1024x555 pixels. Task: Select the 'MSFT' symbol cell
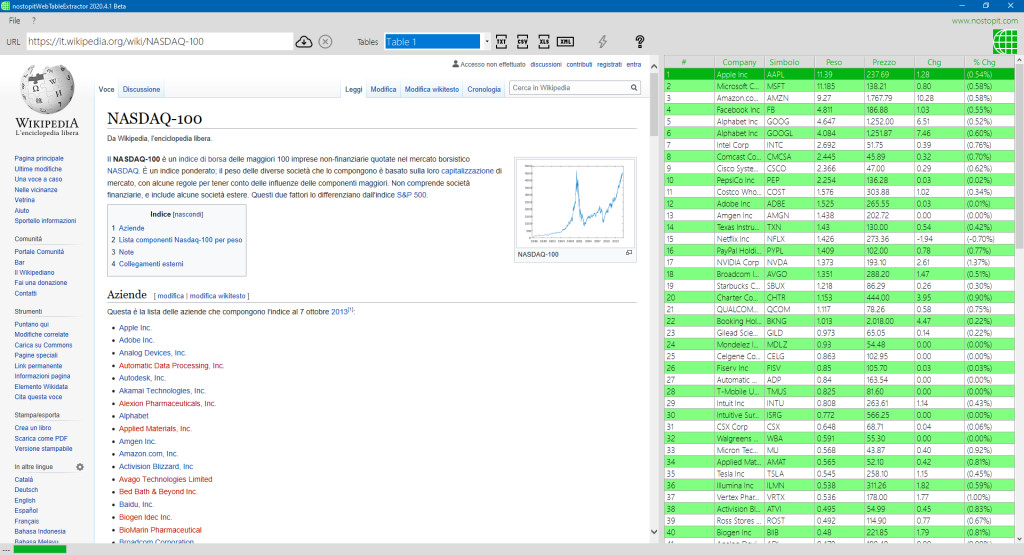[x=789, y=86]
